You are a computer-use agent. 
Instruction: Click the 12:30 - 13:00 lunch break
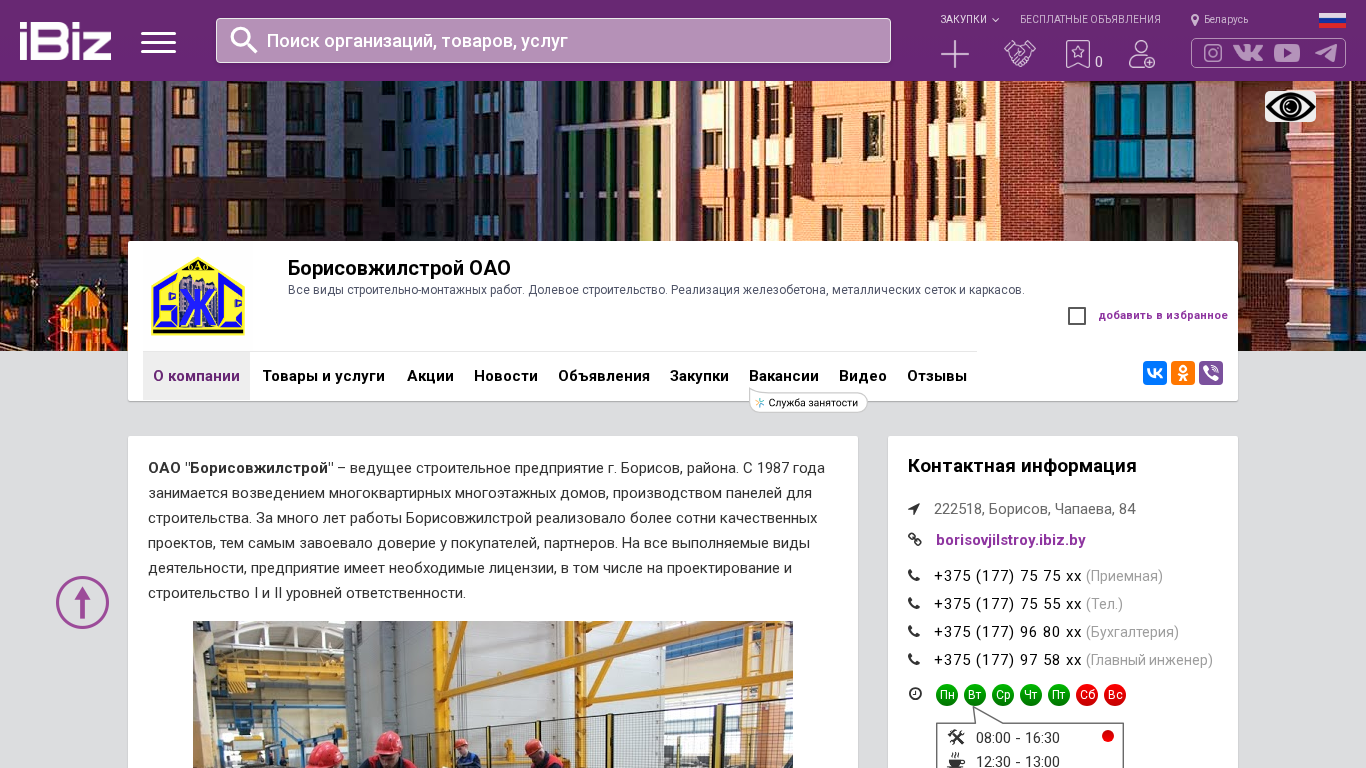tap(1018, 761)
